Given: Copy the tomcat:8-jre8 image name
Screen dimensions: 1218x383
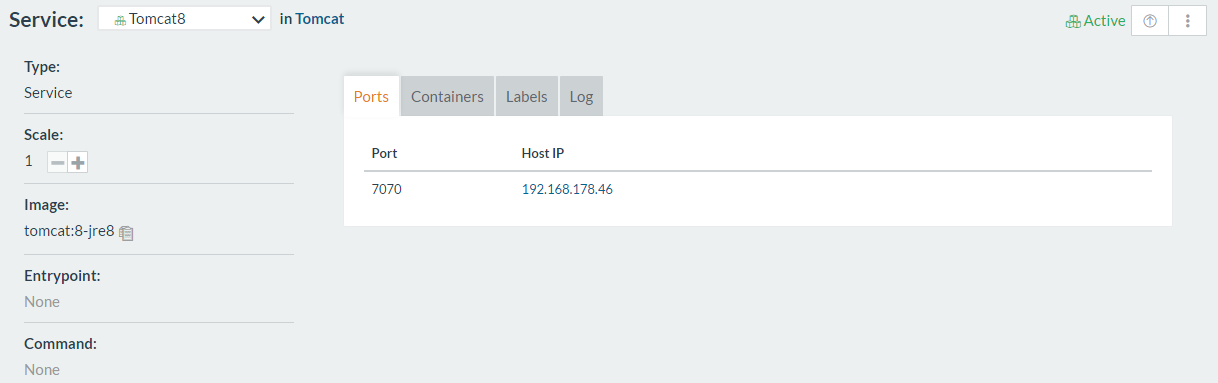Looking at the screenshot, I should (x=126, y=232).
